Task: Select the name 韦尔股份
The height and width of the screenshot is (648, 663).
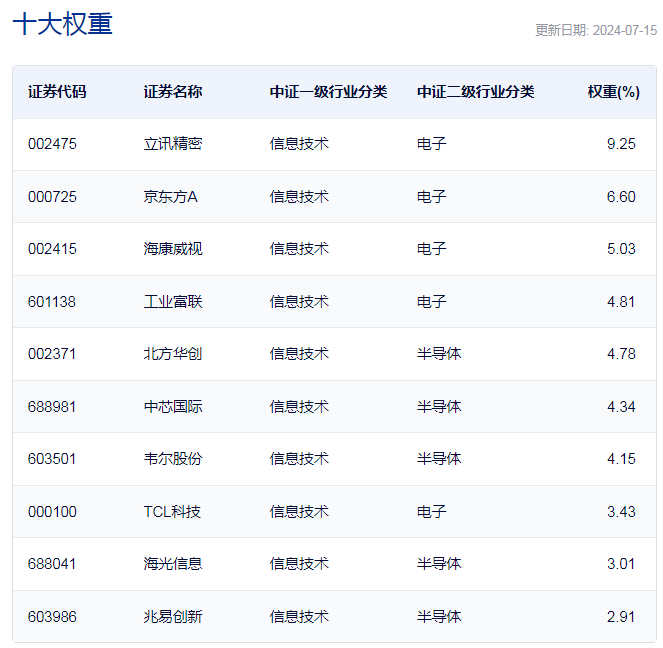Action: (173, 459)
